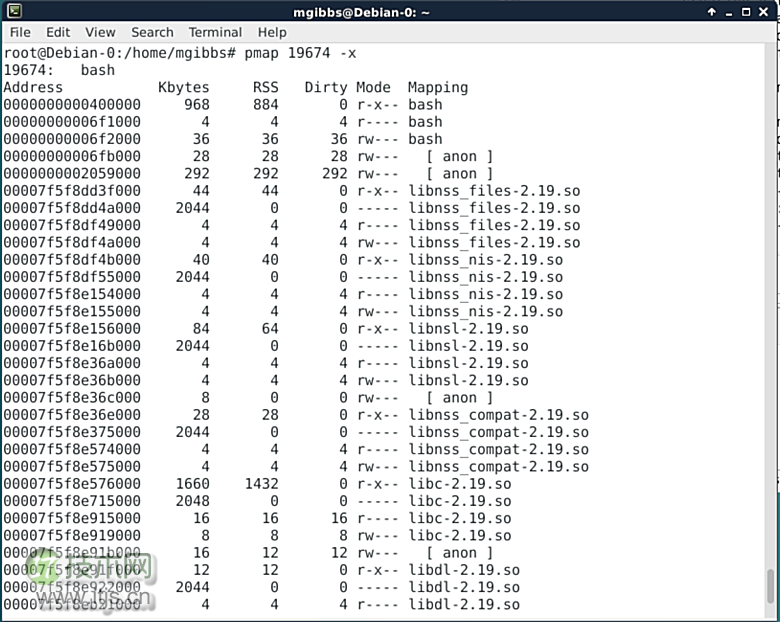Click the Address column header
This screenshot has height=622, width=780.
click(x=33, y=88)
